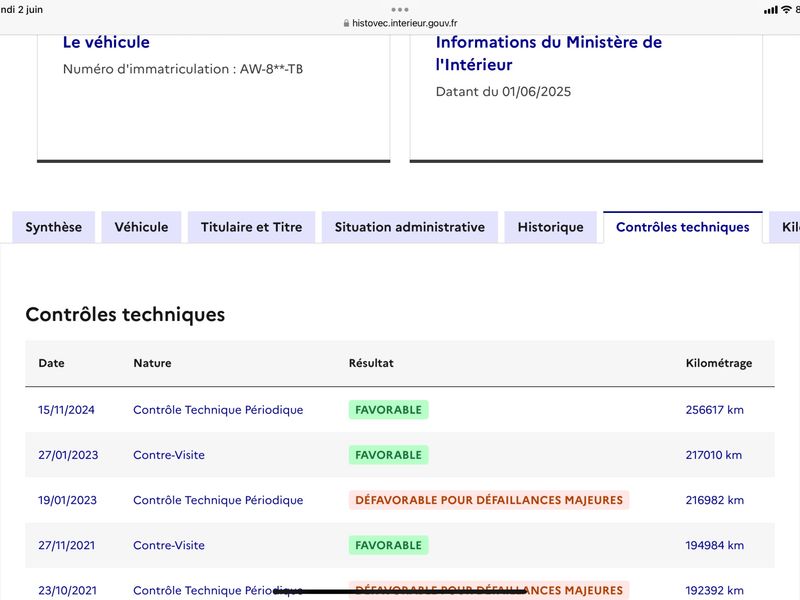
Task: Click the FAVORABLE badge for 15/11/2024
Action: 388,410
